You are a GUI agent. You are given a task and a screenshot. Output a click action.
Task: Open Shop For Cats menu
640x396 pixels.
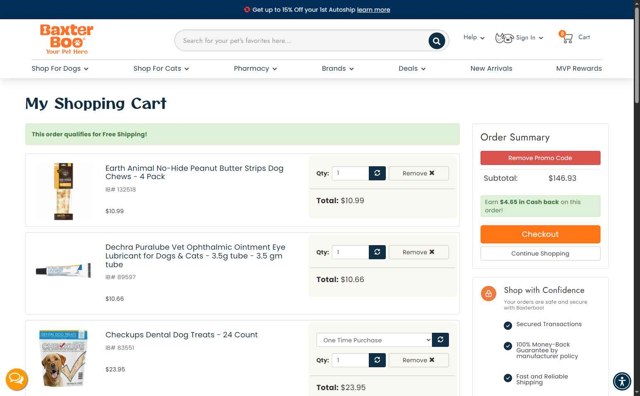[161, 69]
